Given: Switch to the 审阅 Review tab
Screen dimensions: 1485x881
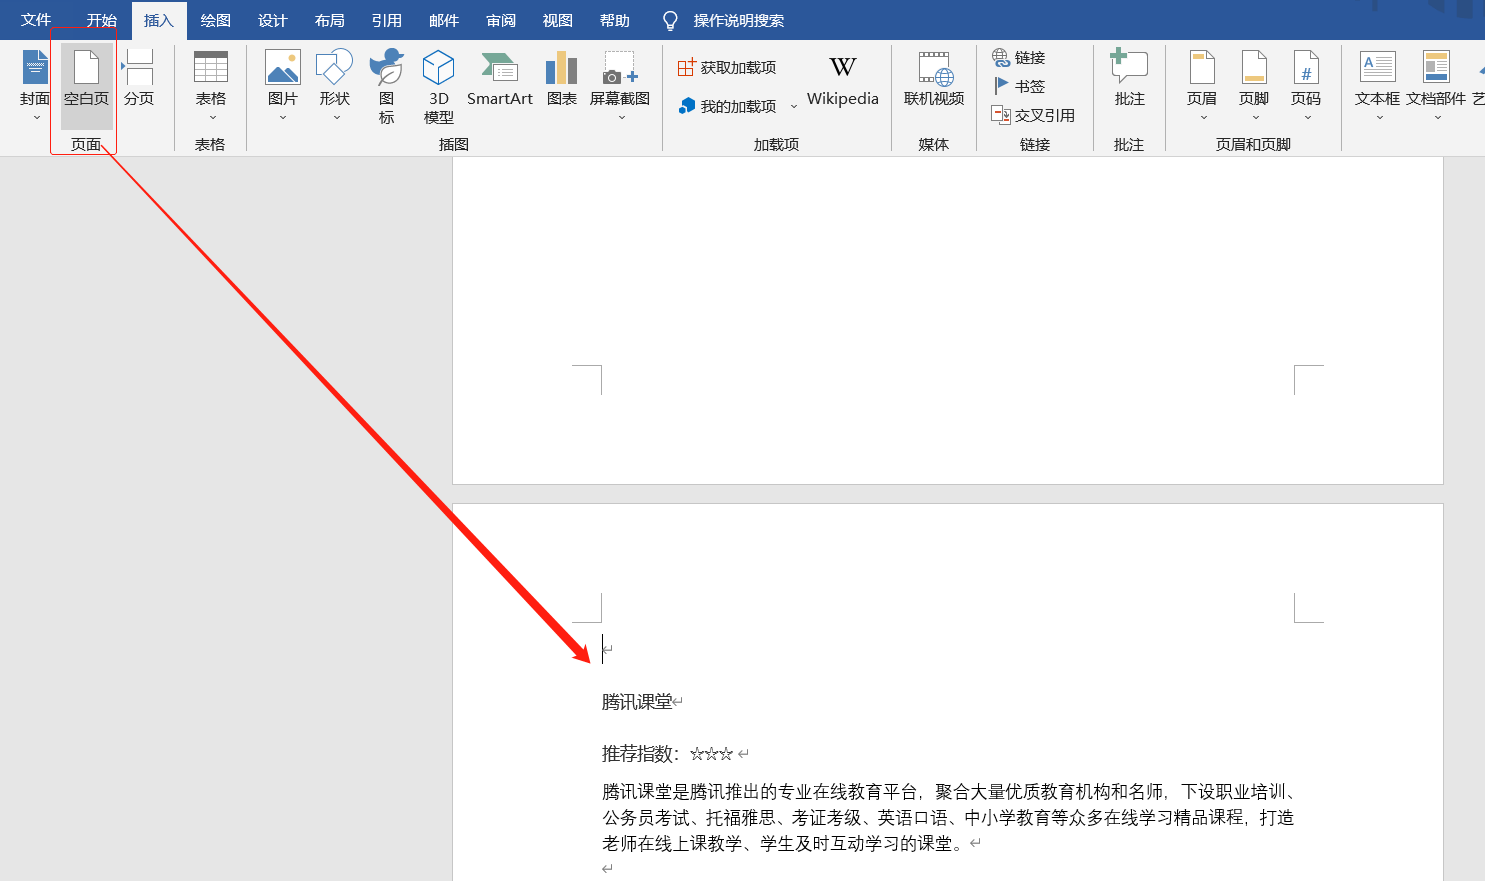Looking at the screenshot, I should coord(500,20).
